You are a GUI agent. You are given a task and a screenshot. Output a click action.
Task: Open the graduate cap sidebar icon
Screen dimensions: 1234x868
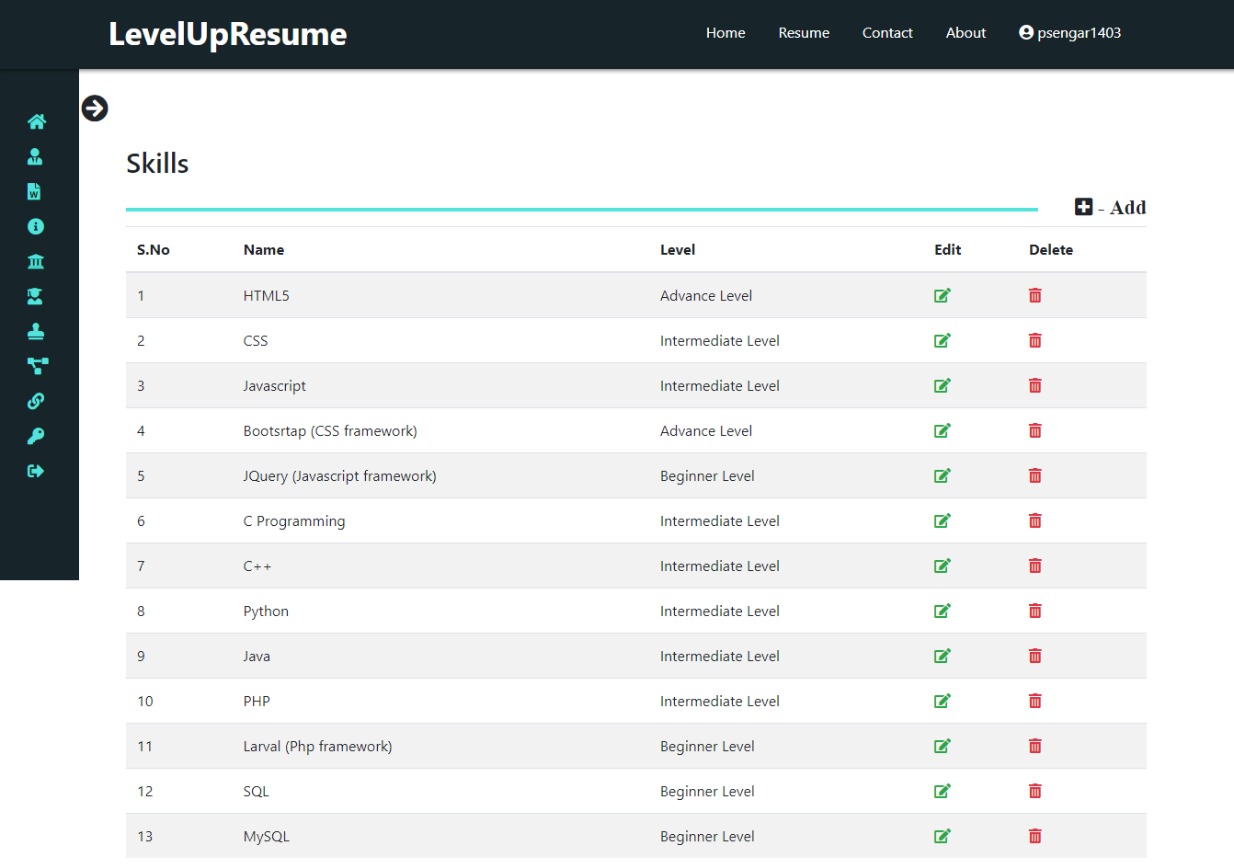pos(36,297)
